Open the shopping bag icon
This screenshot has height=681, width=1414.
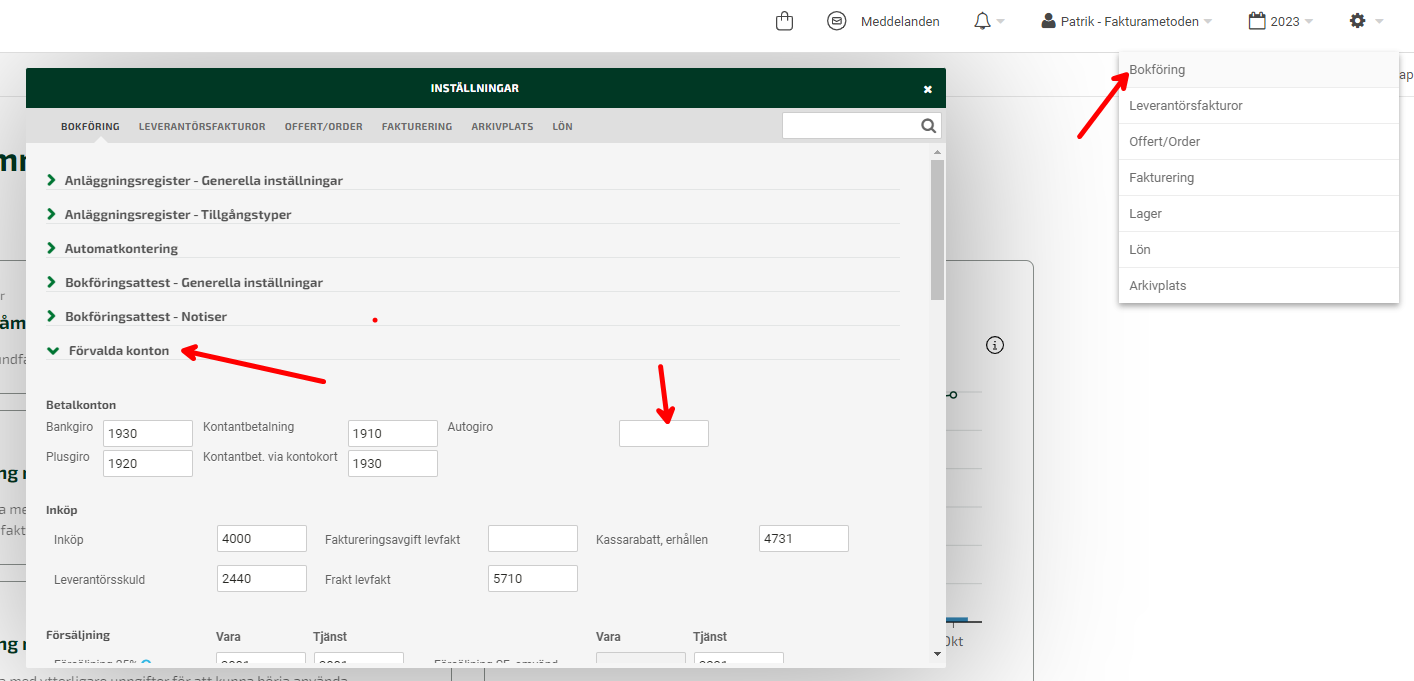tap(785, 21)
